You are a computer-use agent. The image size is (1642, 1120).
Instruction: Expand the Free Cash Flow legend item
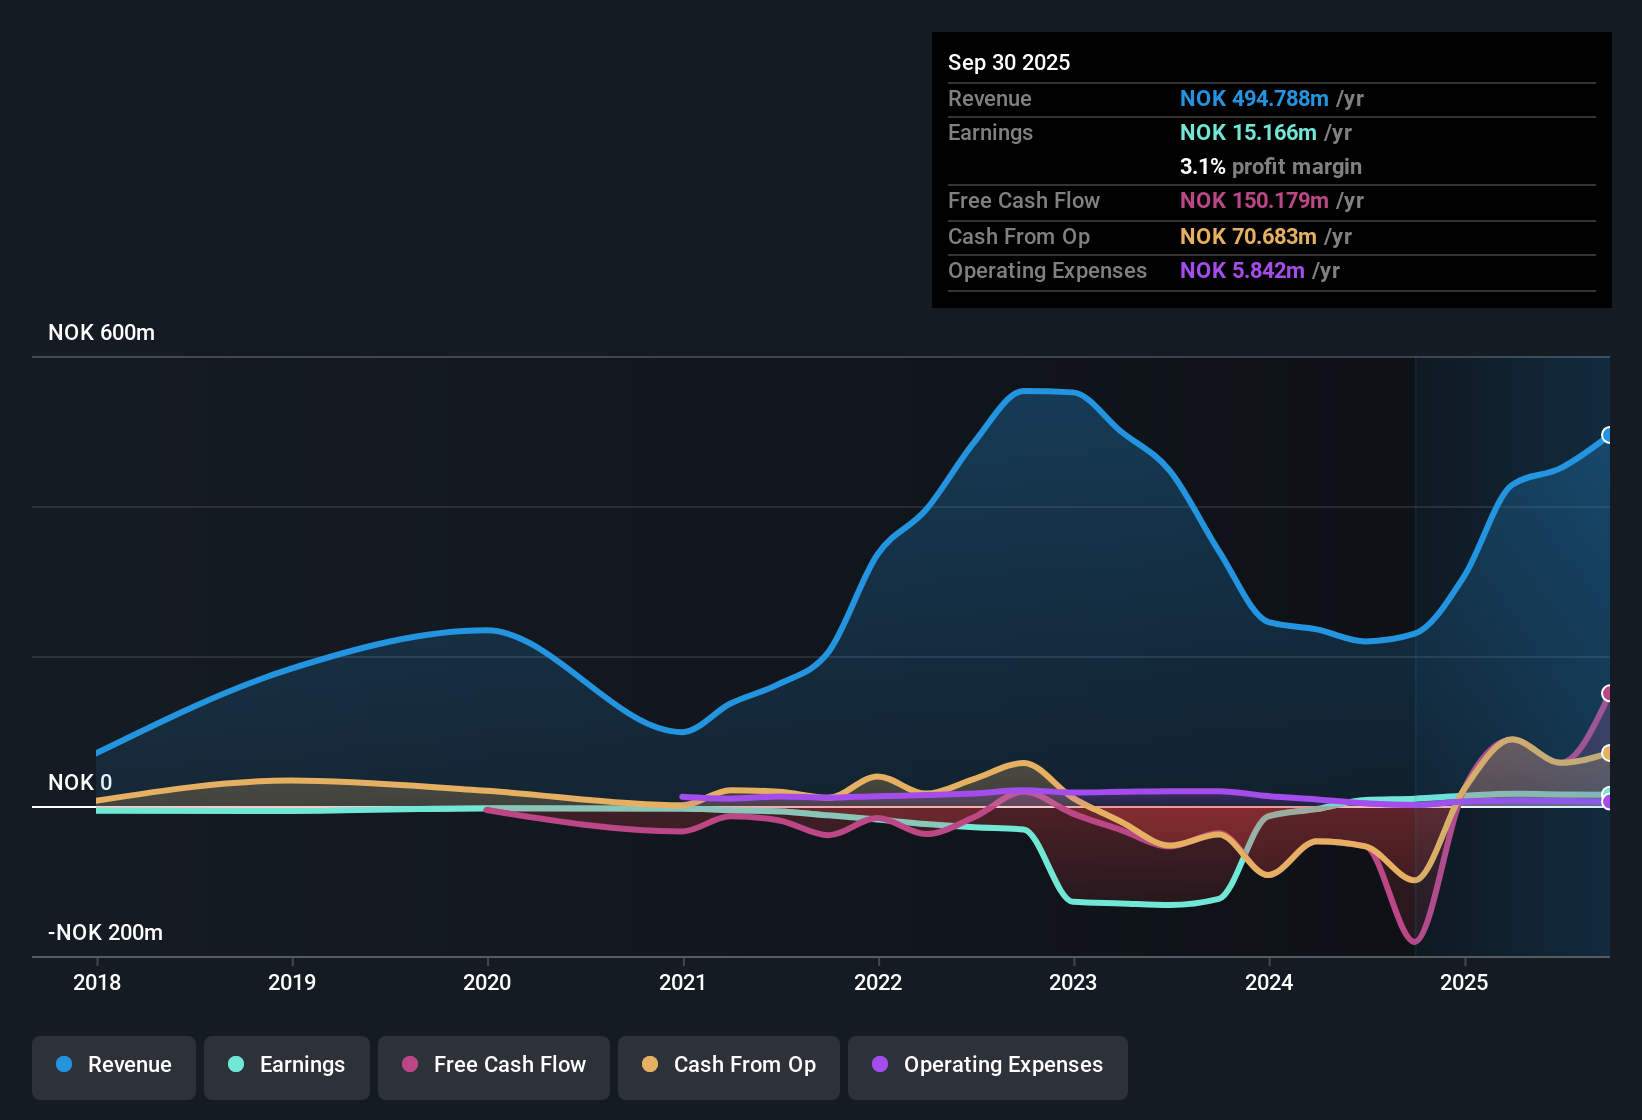click(493, 1065)
